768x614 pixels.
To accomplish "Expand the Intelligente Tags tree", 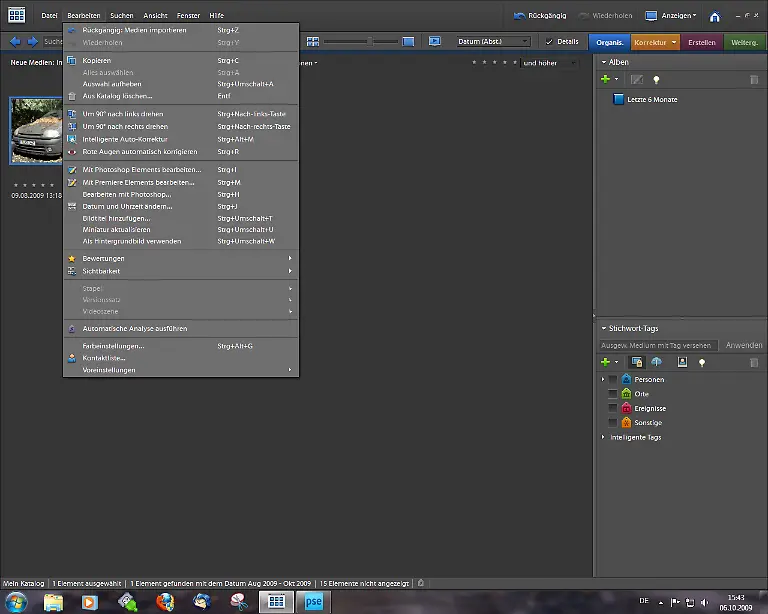I will [x=603, y=437].
